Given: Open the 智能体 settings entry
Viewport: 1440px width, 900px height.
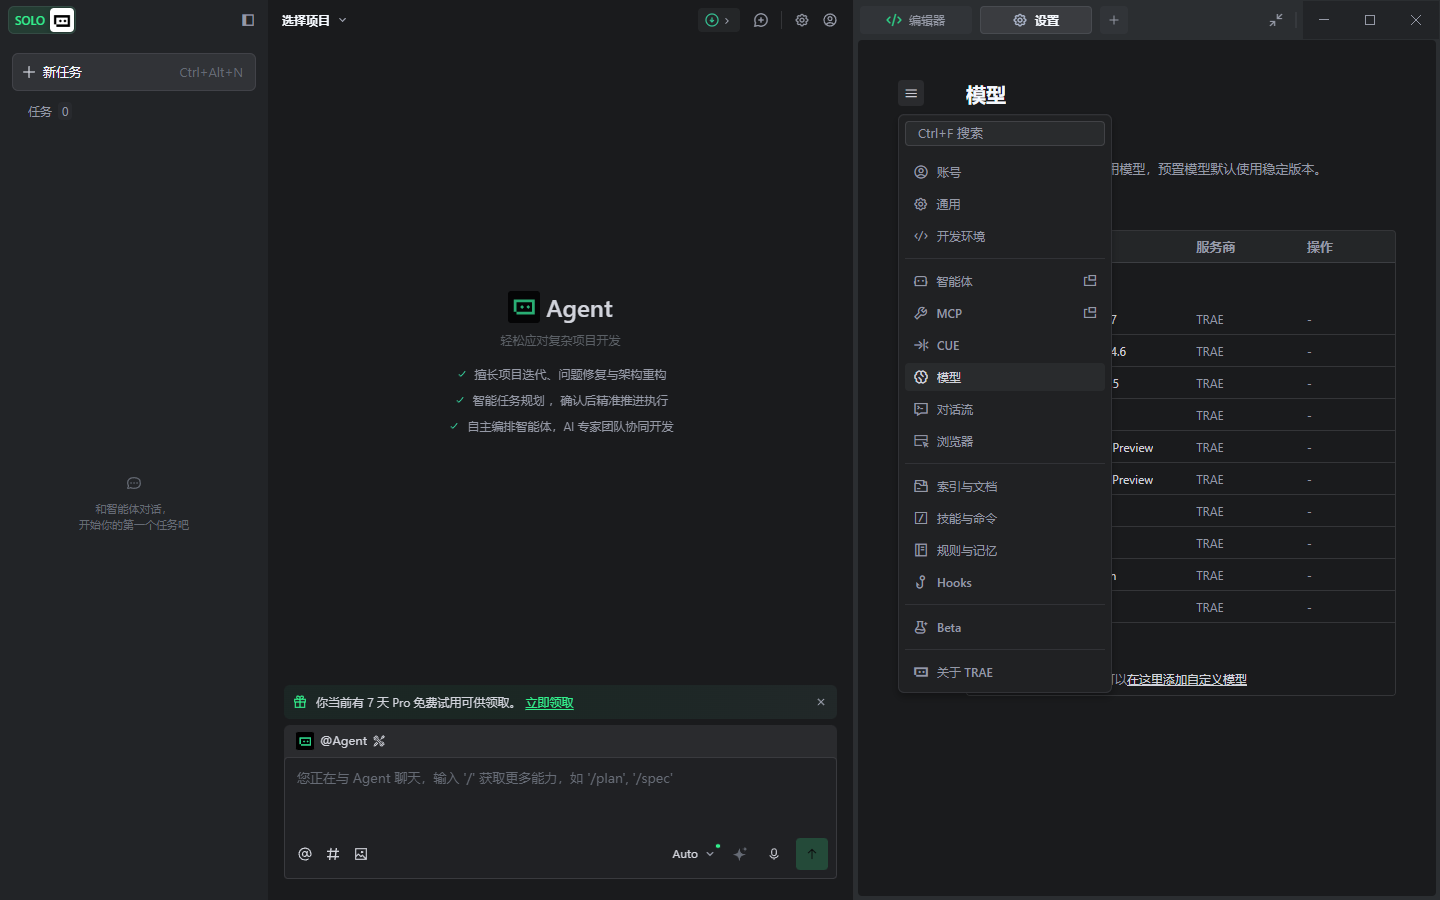Looking at the screenshot, I should pos(1005,281).
